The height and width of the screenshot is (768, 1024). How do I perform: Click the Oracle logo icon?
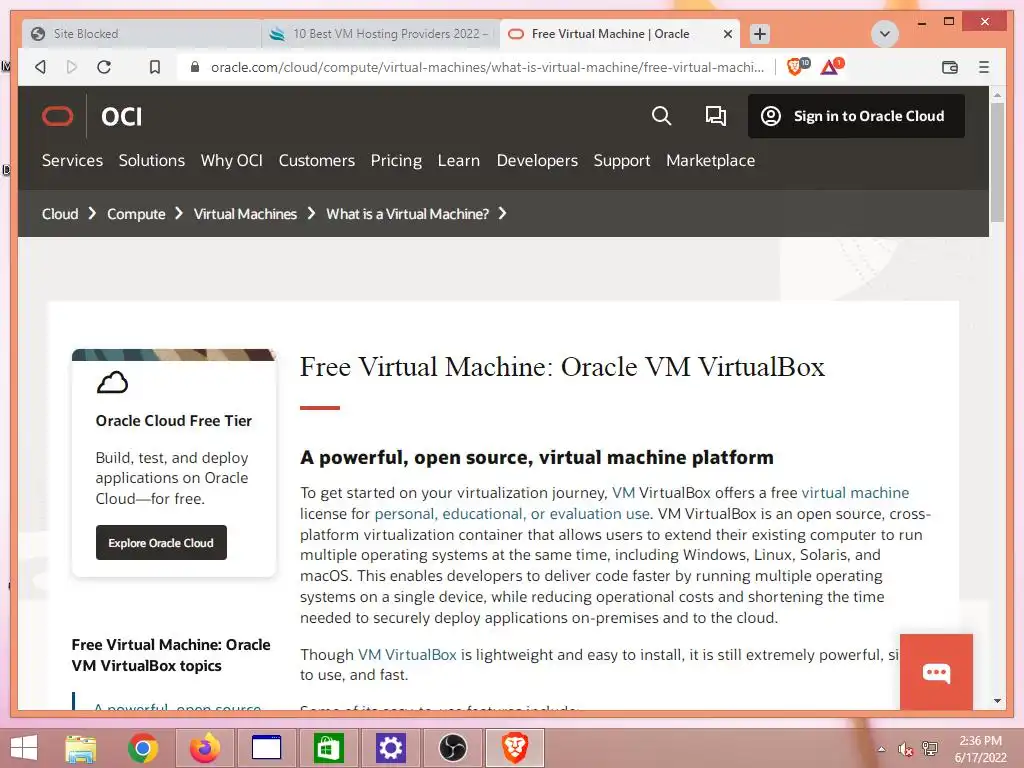[x=57, y=116]
